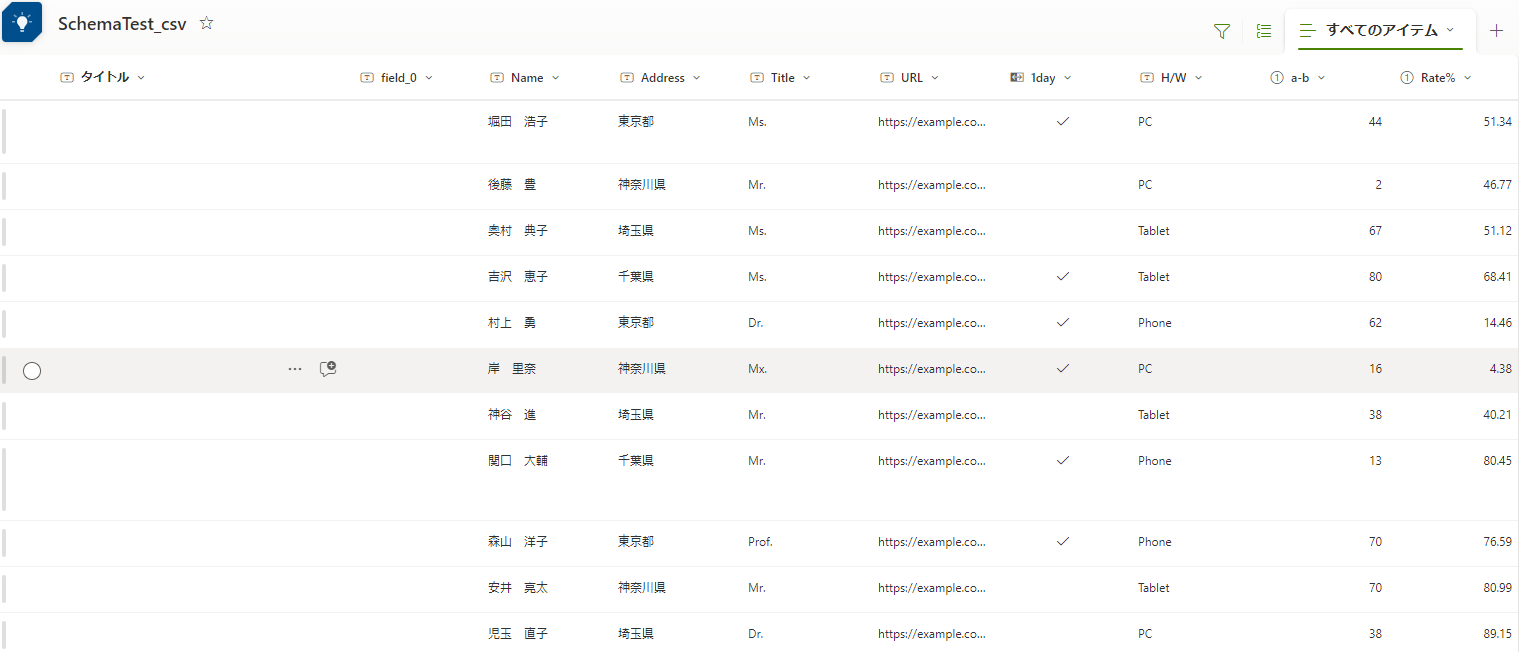Image resolution: width=1519 pixels, height=652 pixels.
Task: Click the name 児玉 直子
Action: [518, 634]
